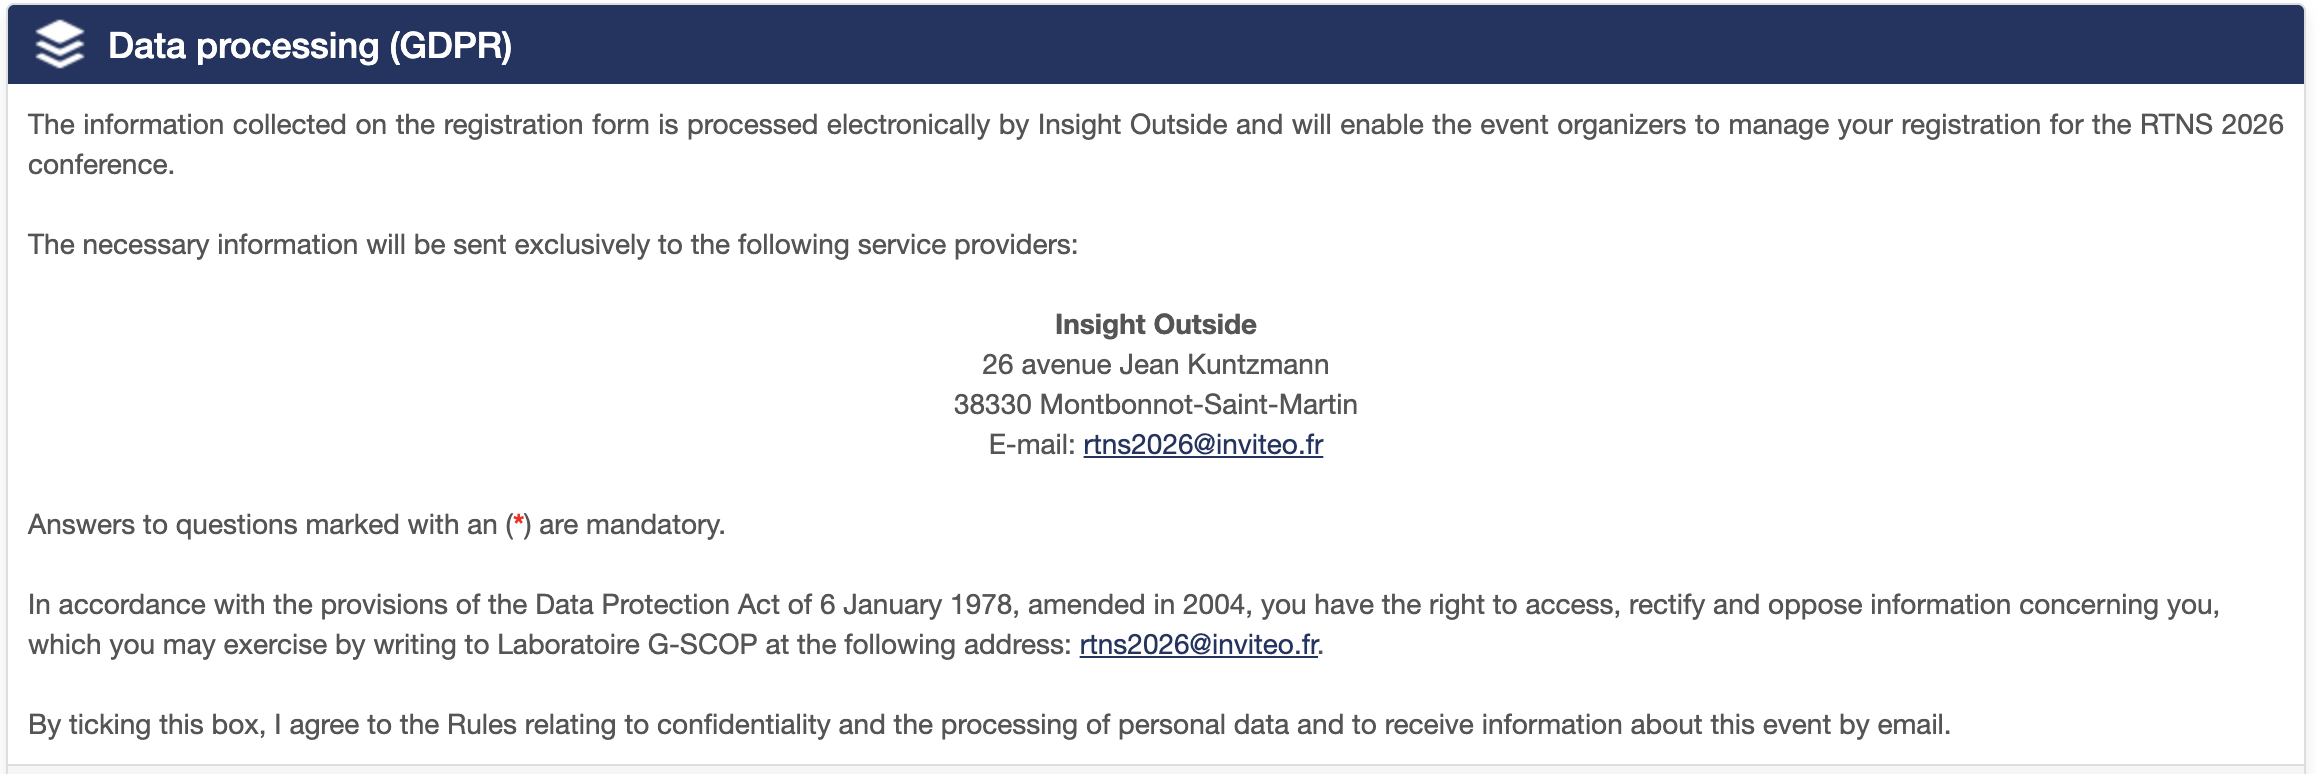Click the Data processing (GDPR) title
Screen dimensions: 2316x774
pos(310,46)
